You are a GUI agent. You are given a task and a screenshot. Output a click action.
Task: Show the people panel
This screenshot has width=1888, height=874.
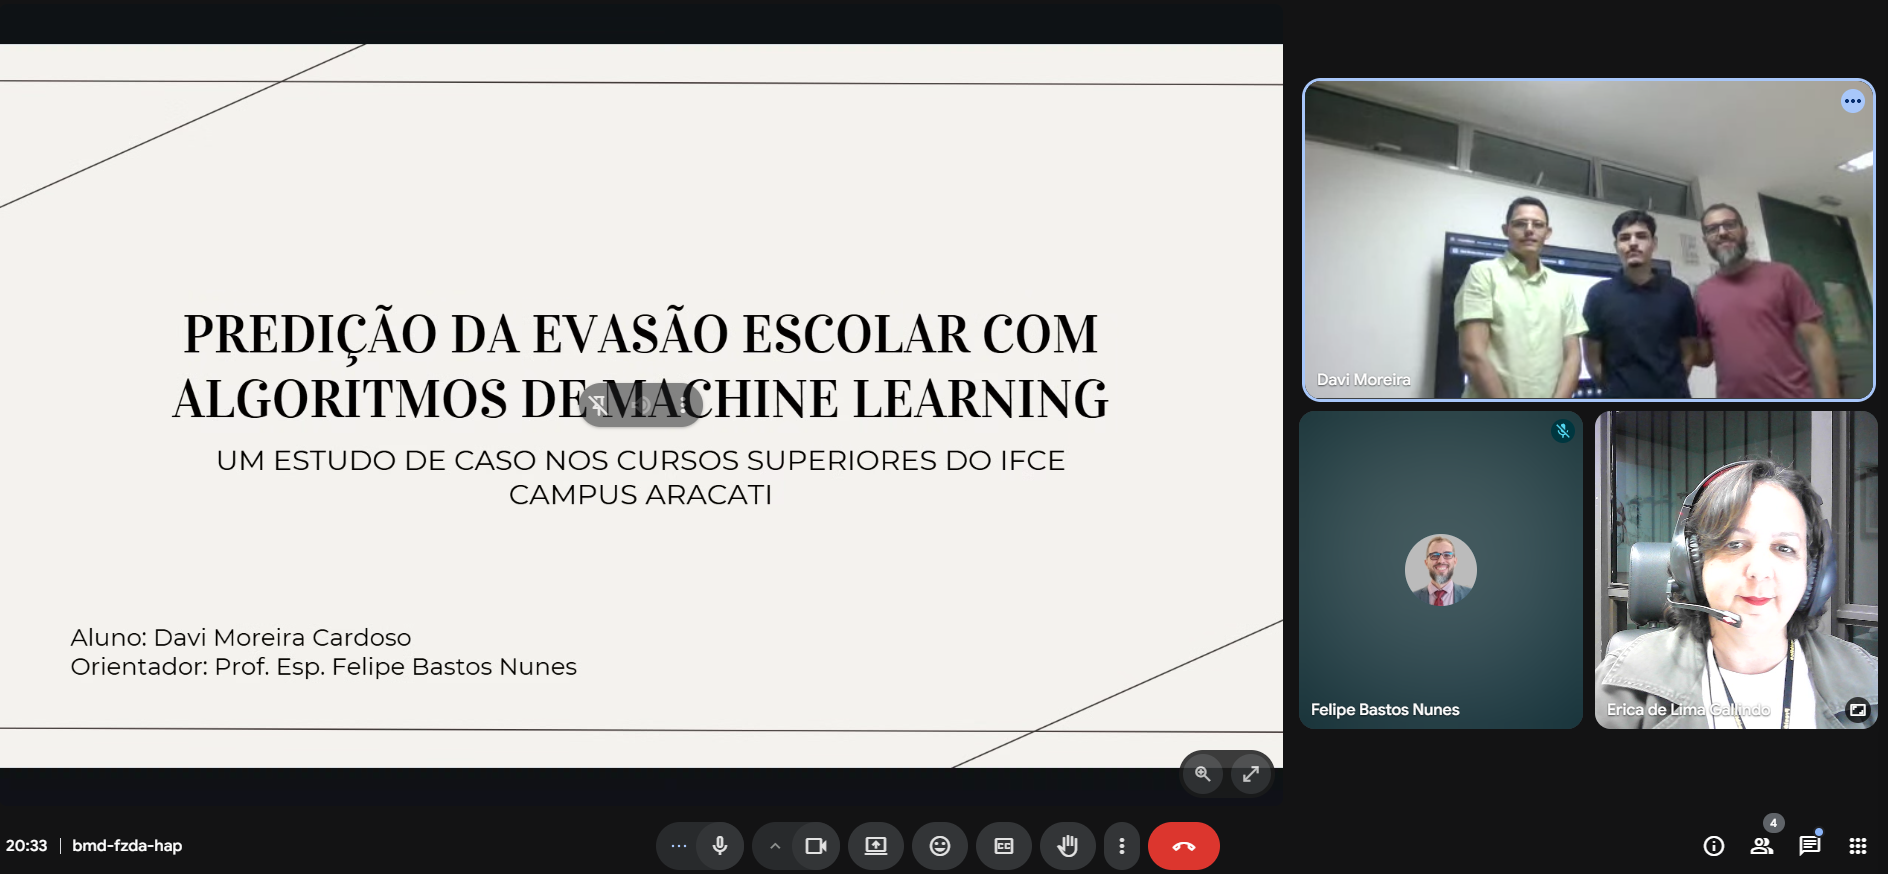coord(1761,846)
